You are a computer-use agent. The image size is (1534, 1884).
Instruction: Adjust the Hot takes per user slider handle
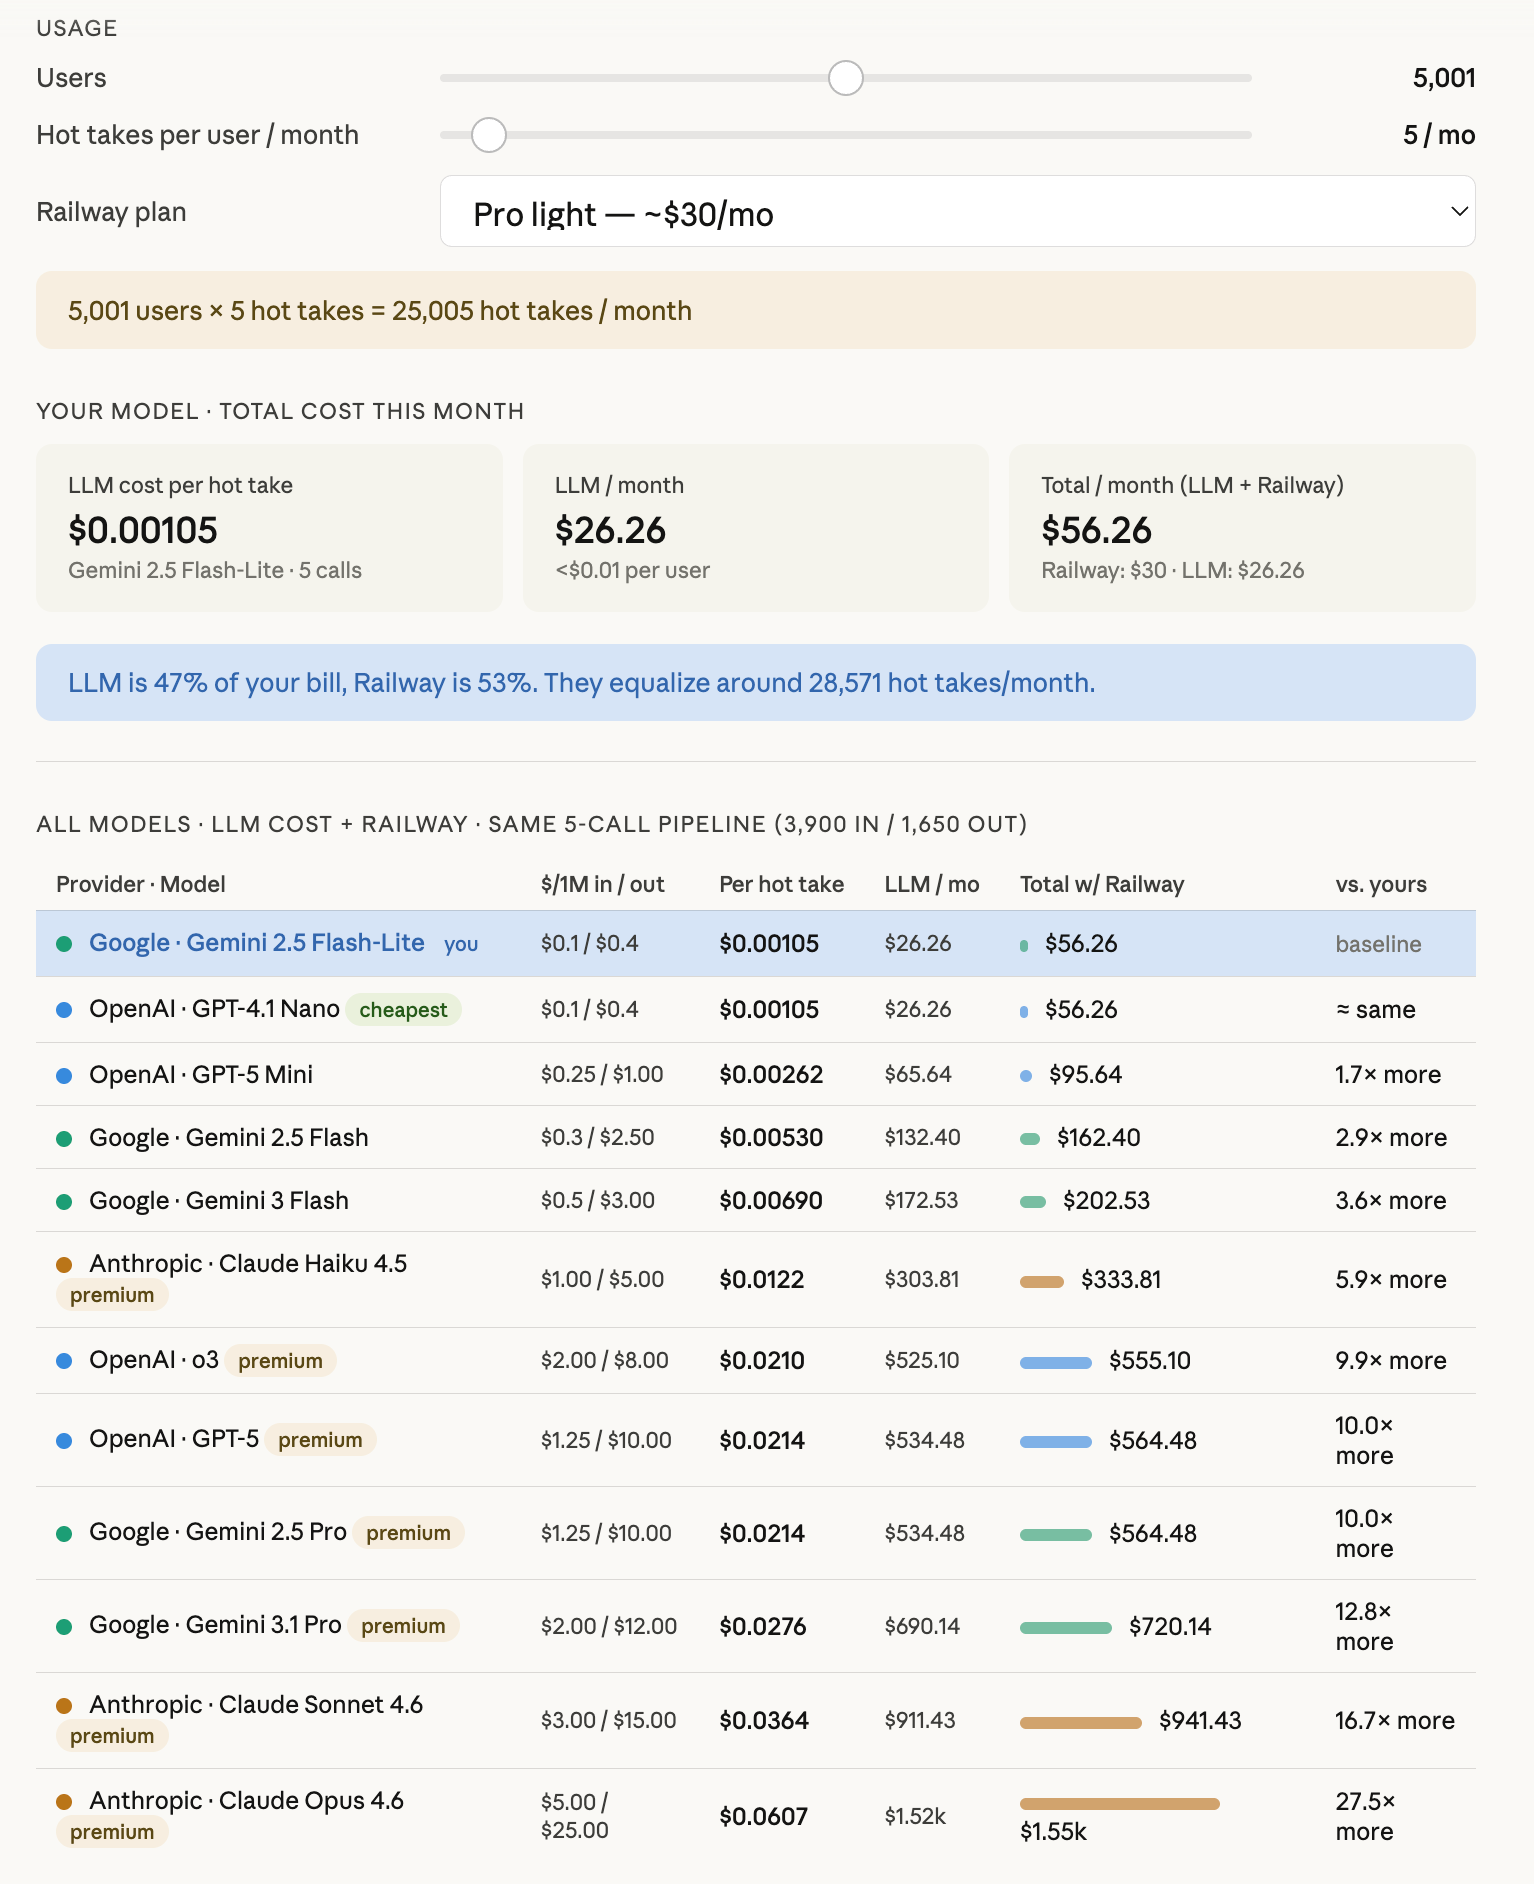489,135
